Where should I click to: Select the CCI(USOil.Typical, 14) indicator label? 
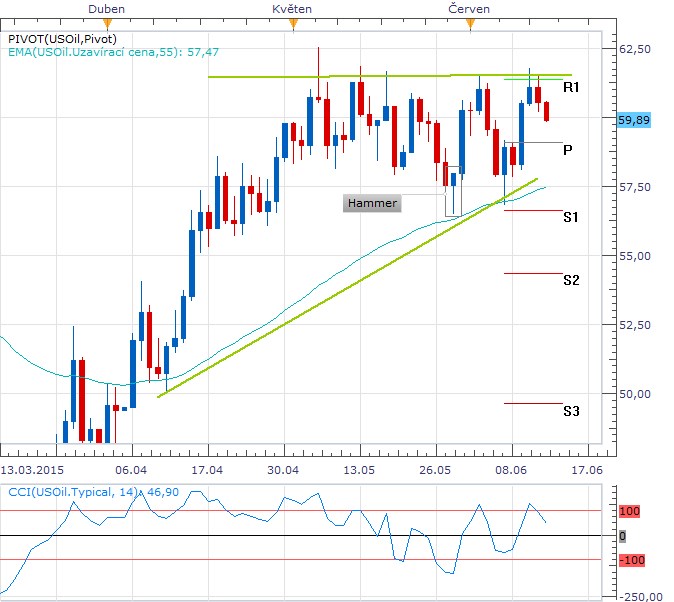[93, 492]
